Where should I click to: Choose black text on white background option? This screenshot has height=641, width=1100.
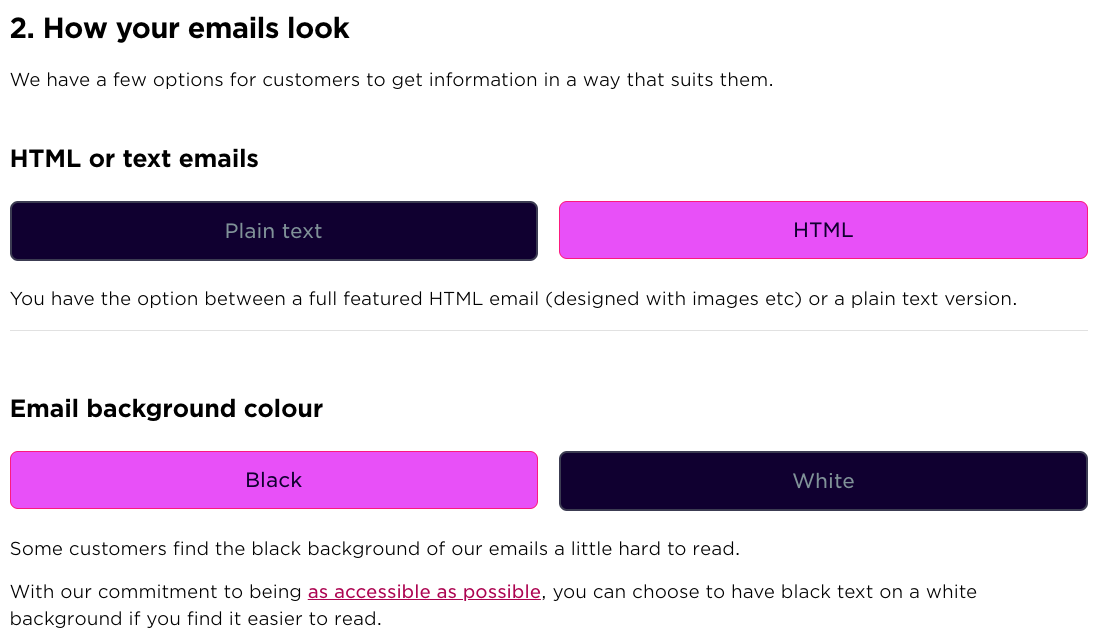[823, 480]
